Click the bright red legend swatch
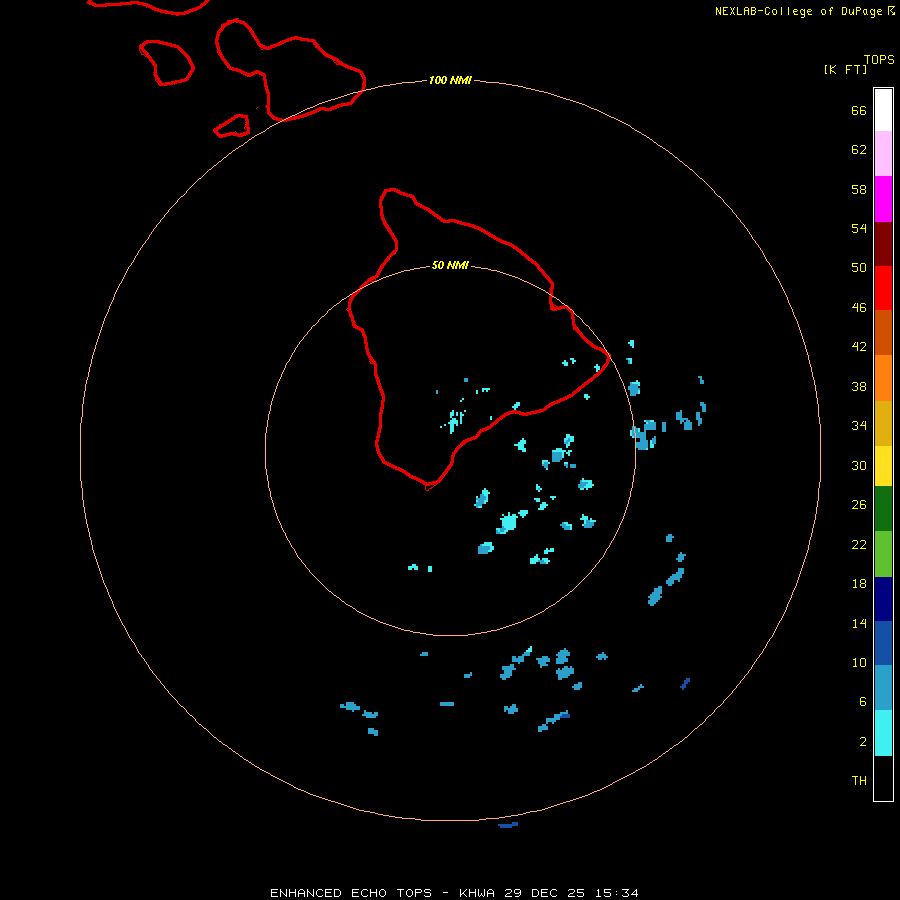The image size is (900, 900). pyautogui.click(x=883, y=288)
